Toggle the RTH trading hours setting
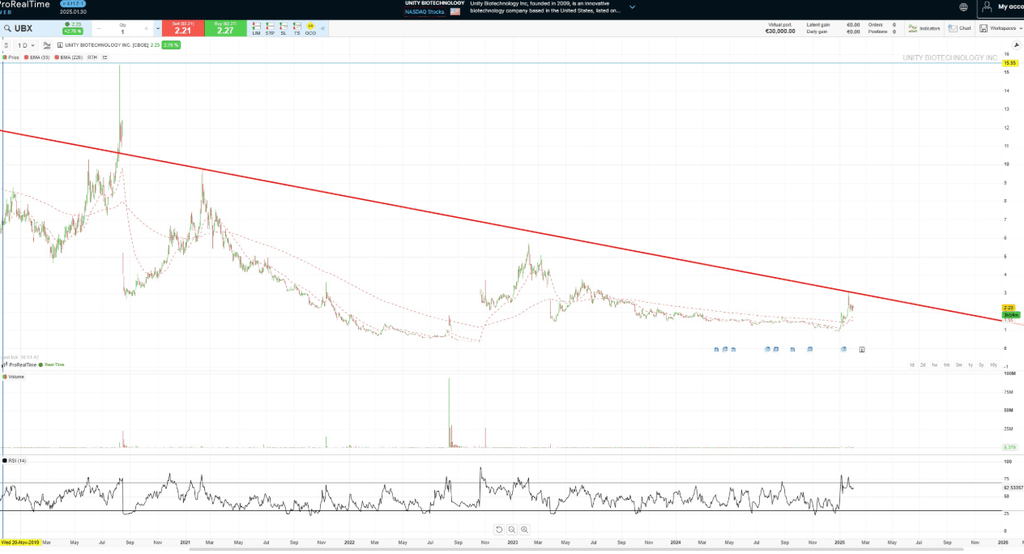This screenshot has height=554, width=1024. tap(92, 58)
